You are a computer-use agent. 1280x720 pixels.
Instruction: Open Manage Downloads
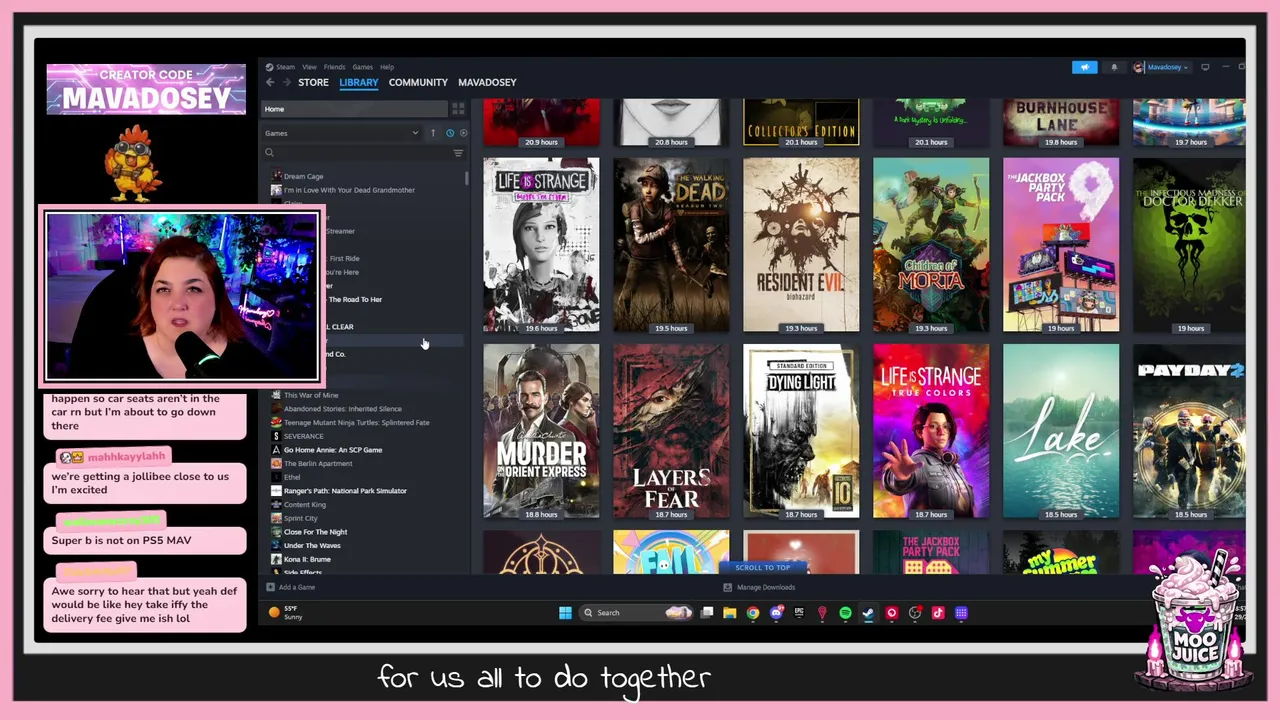pos(759,587)
